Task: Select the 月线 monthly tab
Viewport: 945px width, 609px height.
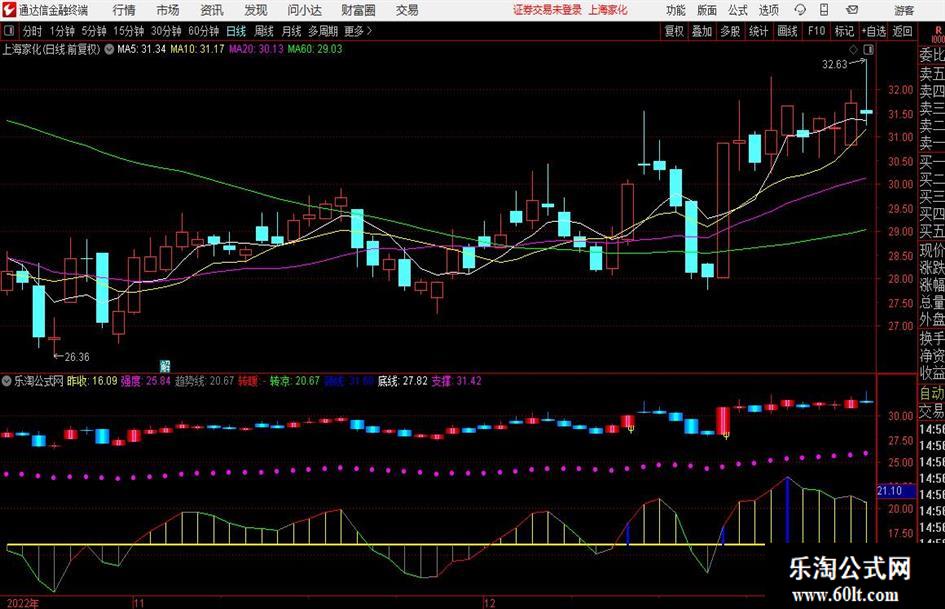Action: click(291, 31)
